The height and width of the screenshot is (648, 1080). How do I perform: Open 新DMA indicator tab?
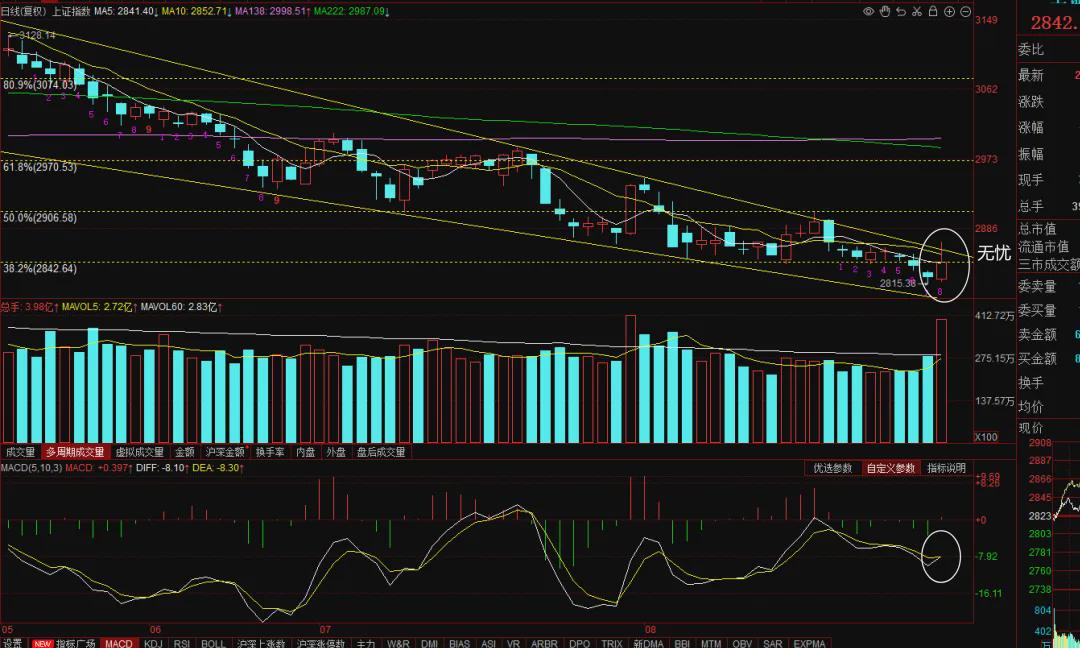coord(648,643)
